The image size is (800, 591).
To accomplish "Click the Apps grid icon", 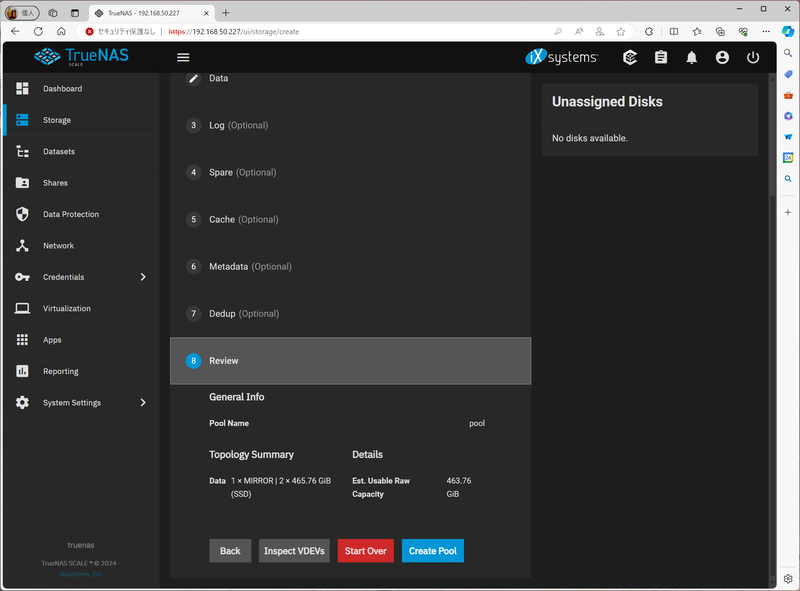I will pos(22,340).
